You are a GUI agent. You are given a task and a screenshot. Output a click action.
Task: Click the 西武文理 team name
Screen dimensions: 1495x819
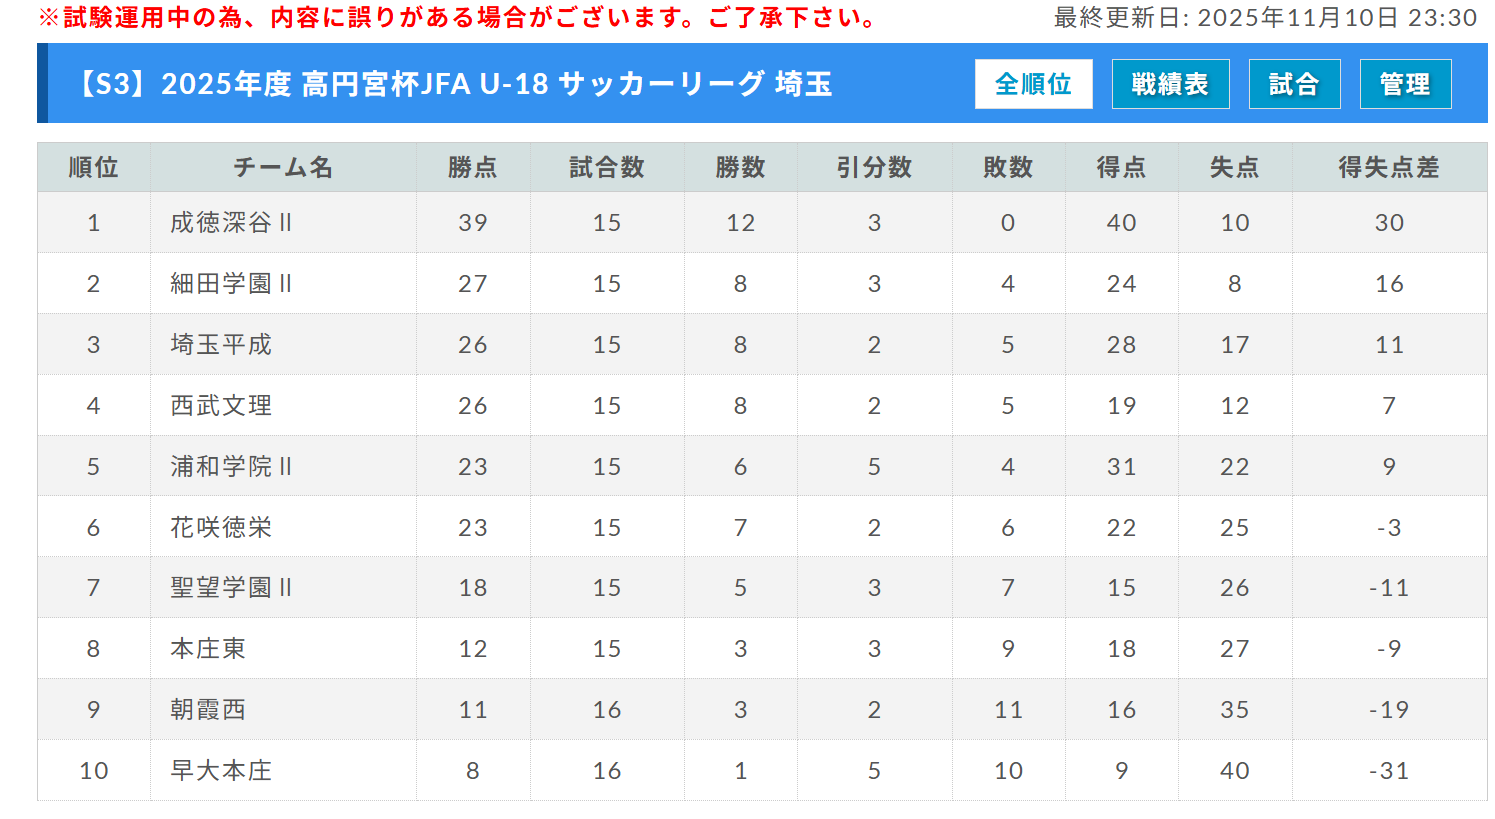tap(221, 406)
